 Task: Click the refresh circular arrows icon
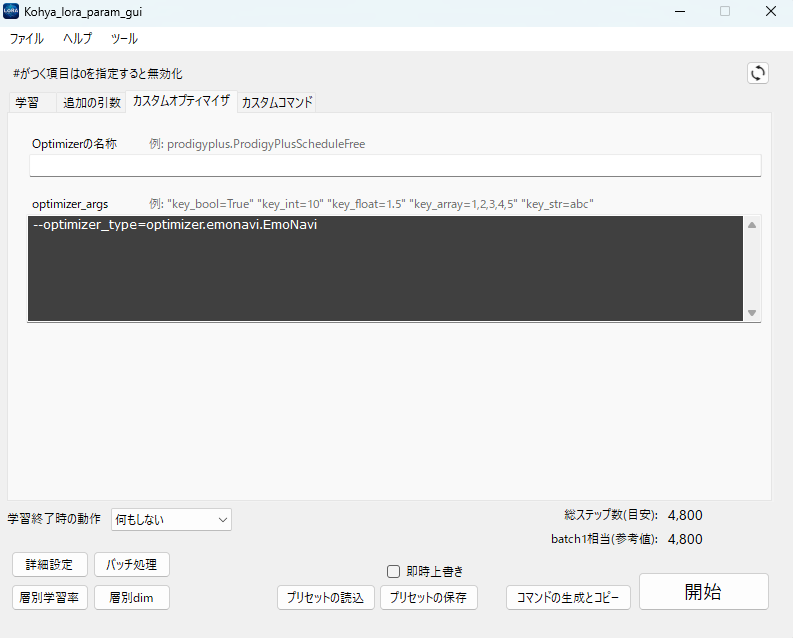coord(758,73)
